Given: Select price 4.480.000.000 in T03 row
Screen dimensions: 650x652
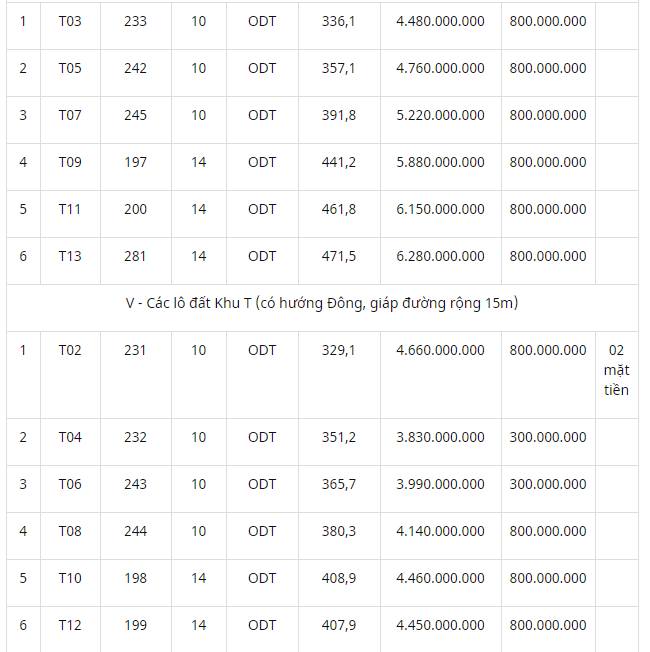Looking at the screenshot, I should coord(440,21).
